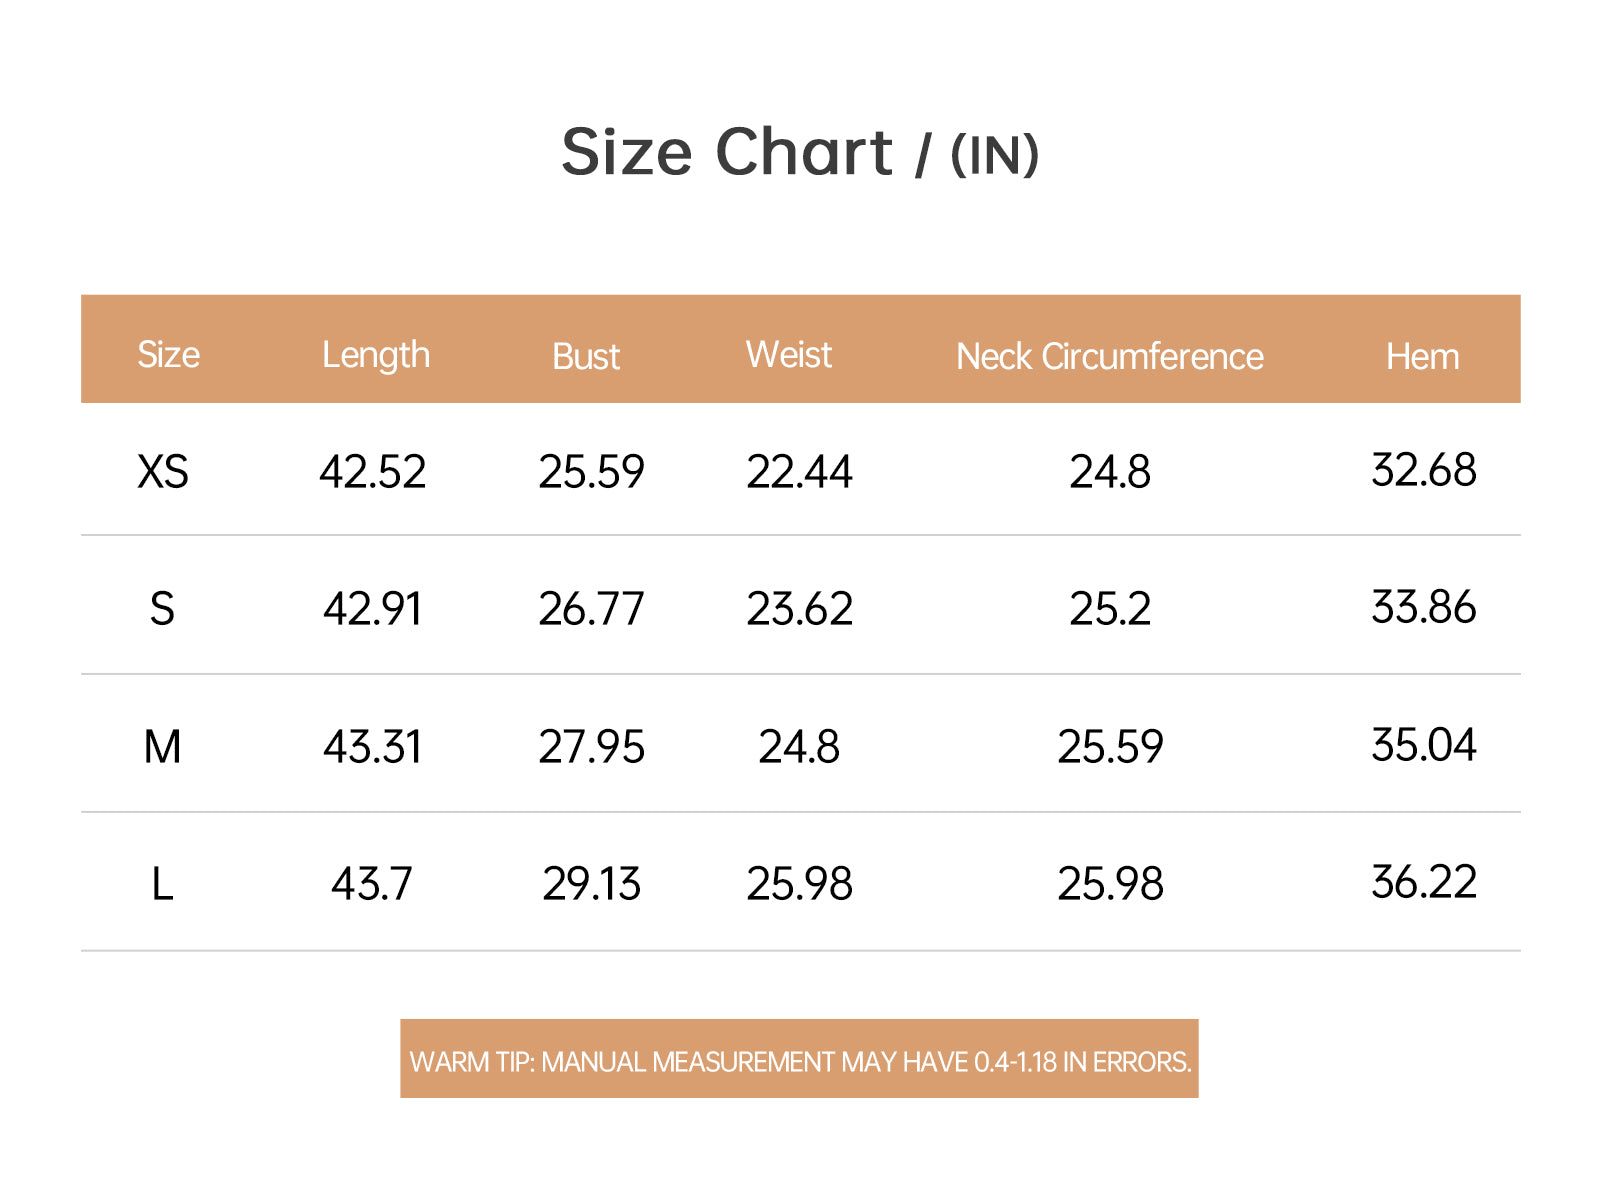Select the M length value 43.31
Image resolution: width=1600 pixels, height=1200 pixels.
(373, 747)
